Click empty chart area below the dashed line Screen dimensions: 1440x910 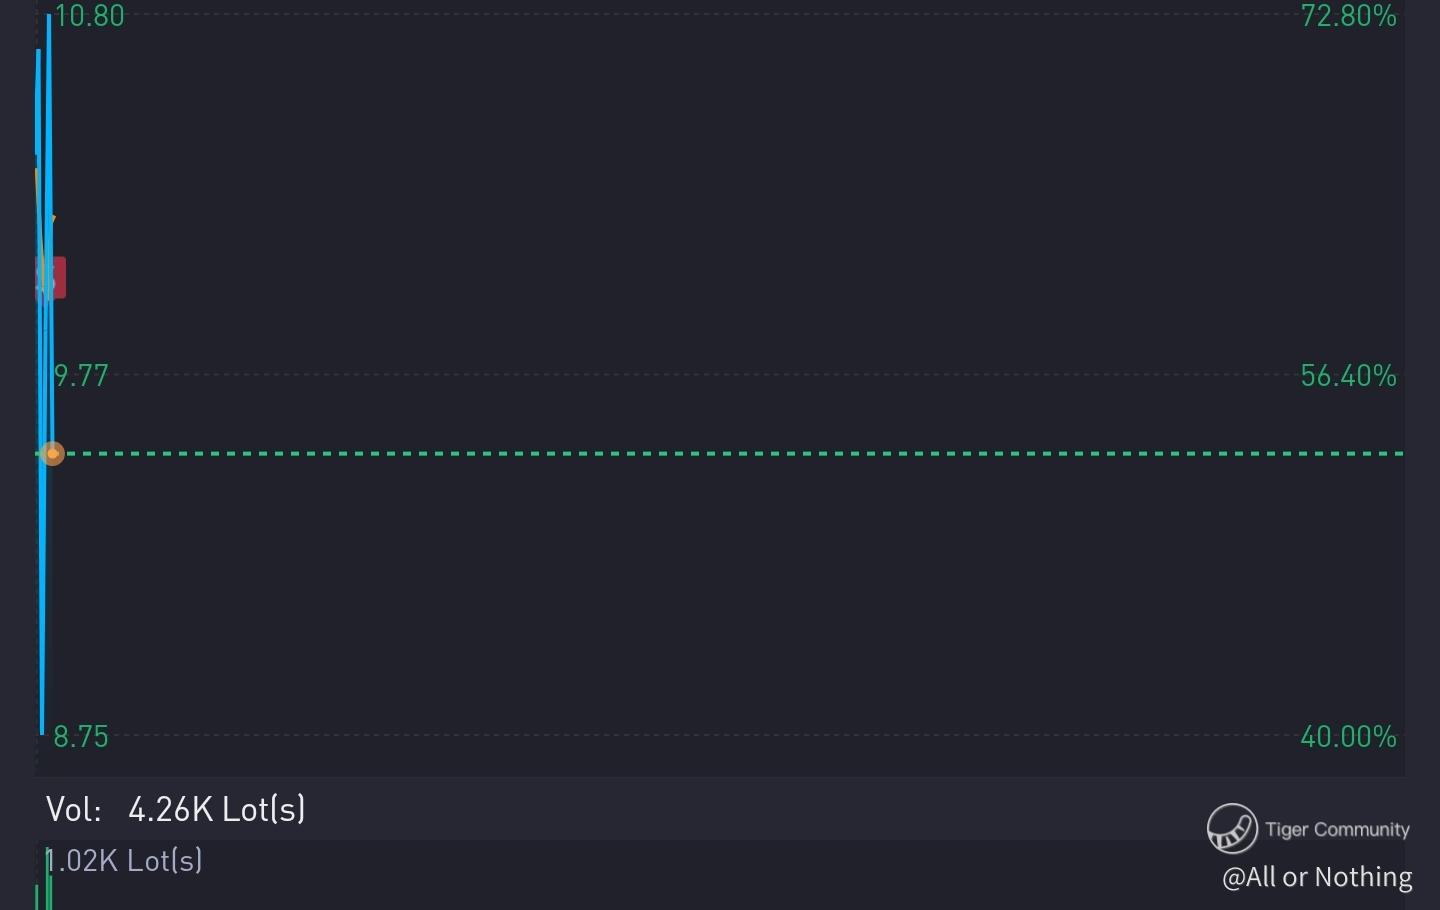pos(700,600)
